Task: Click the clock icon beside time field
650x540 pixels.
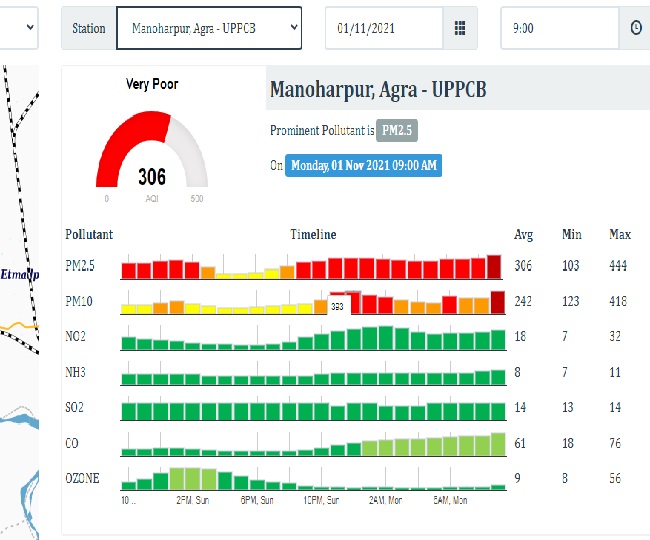Action: [x=635, y=29]
